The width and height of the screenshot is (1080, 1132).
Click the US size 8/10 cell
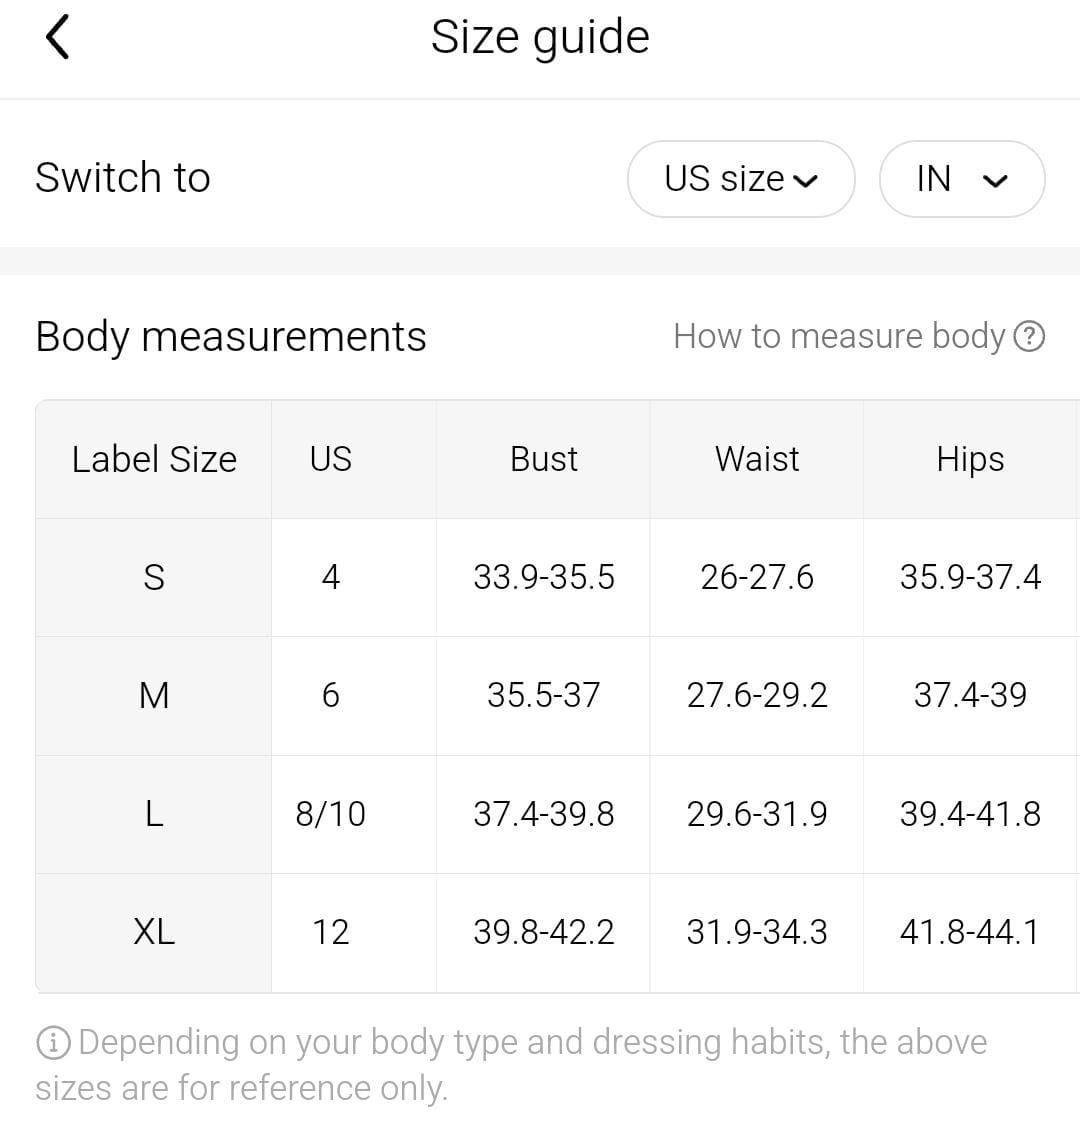pos(331,814)
